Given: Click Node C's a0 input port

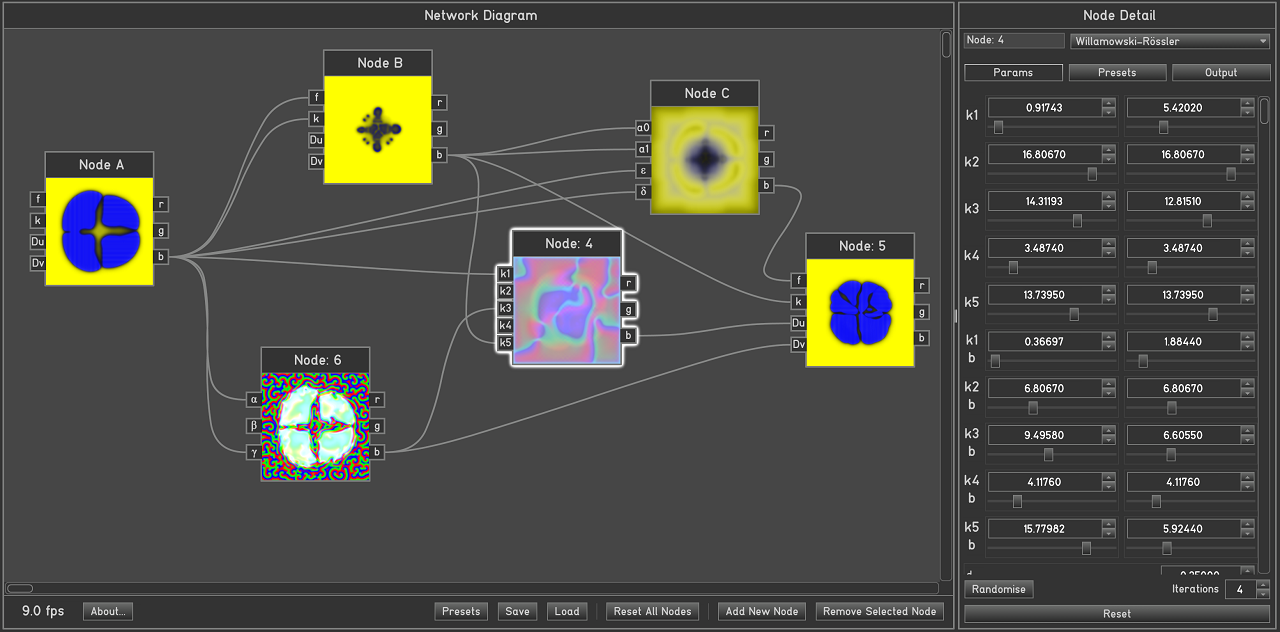Looking at the screenshot, I should [643, 128].
